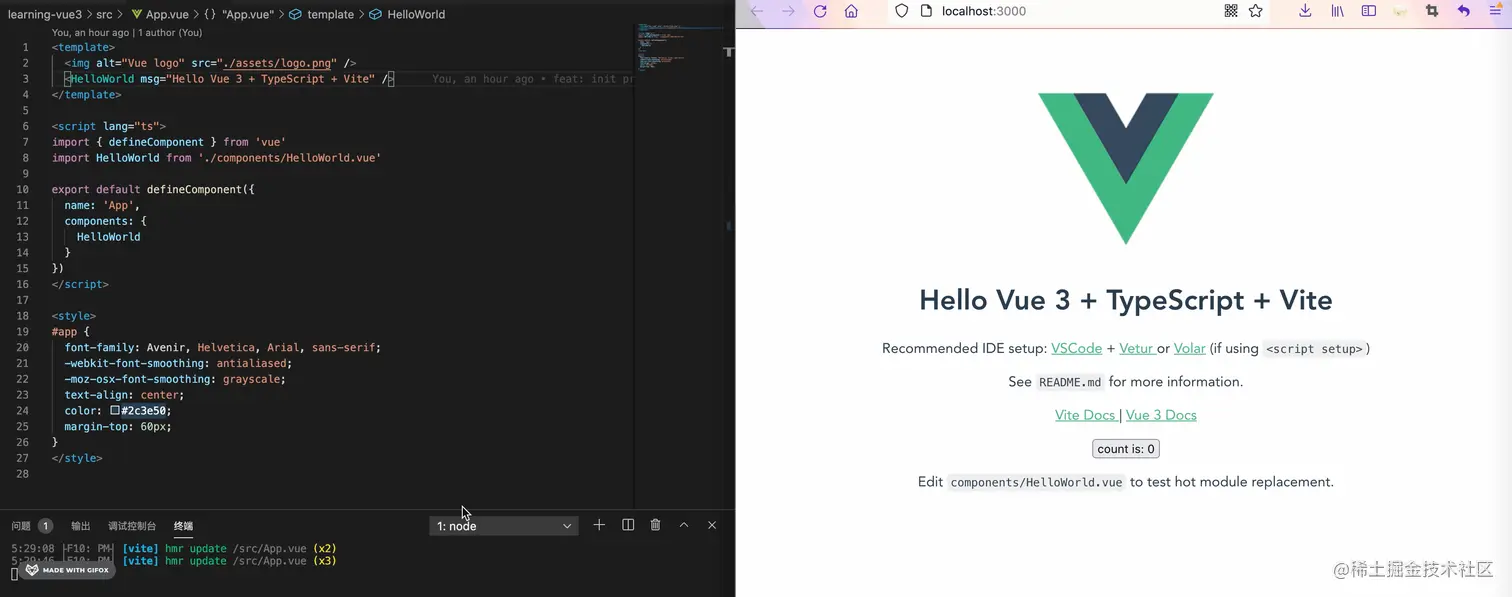Switch to the 终端 terminal tab
The width and height of the screenshot is (1512, 597).
click(183, 526)
